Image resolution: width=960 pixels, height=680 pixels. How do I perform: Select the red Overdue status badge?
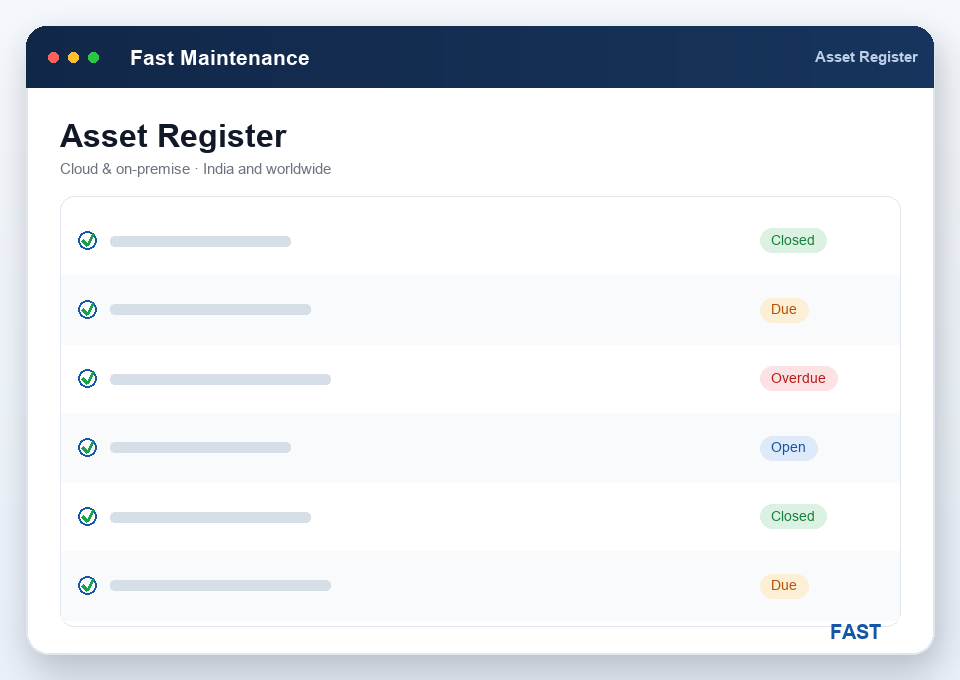coord(798,378)
